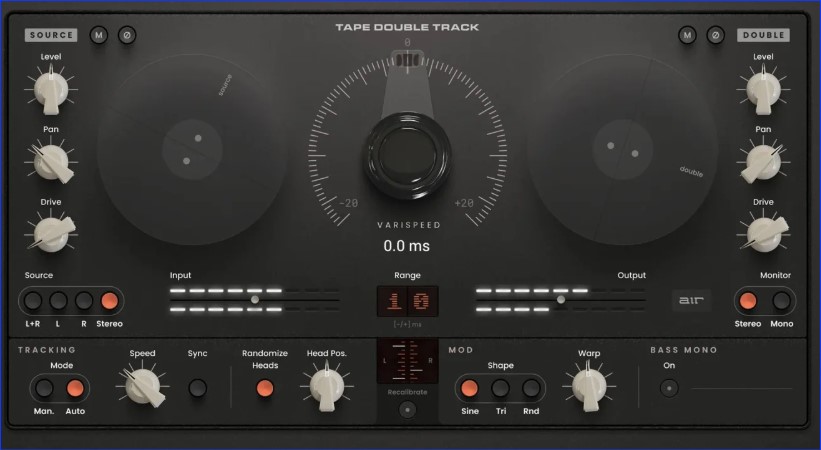The height and width of the screenshot is (450, 821).
Task: Click the Output level slider handle
Action: click(x=561, y=300)
